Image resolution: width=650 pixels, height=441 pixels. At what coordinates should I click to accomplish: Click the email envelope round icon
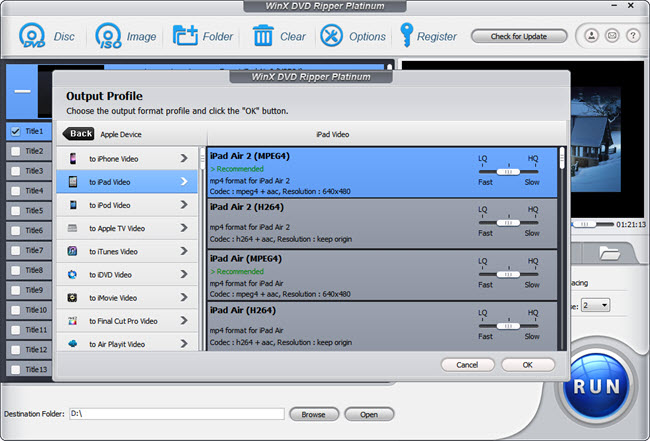coord(612,36)
